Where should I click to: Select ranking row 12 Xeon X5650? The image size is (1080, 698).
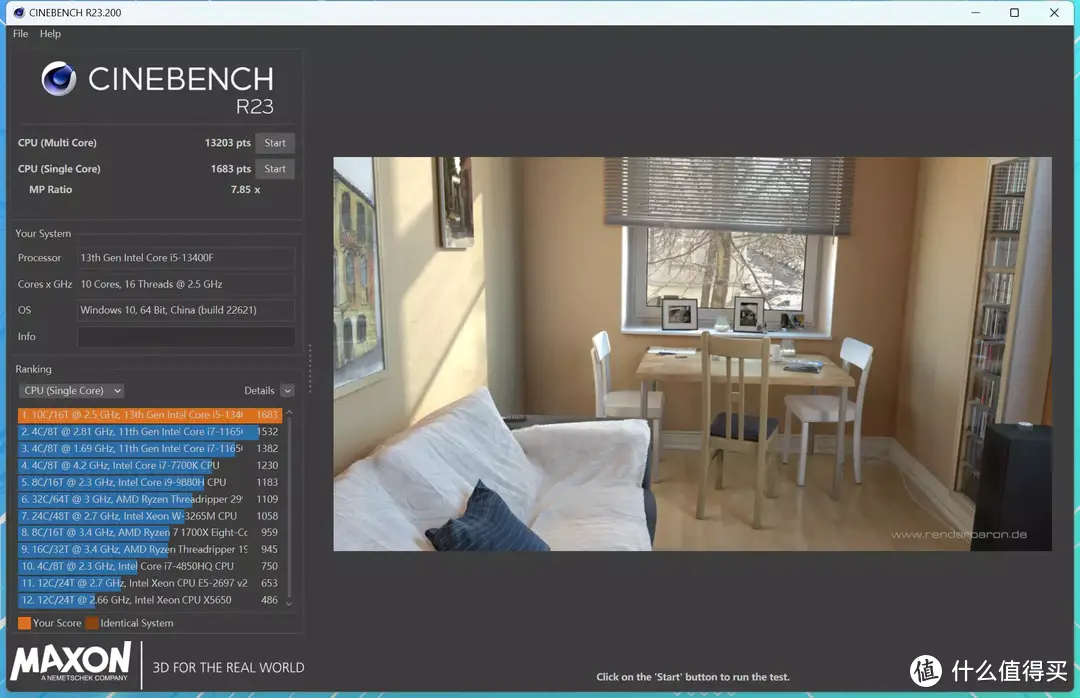(x=150, y=600)
